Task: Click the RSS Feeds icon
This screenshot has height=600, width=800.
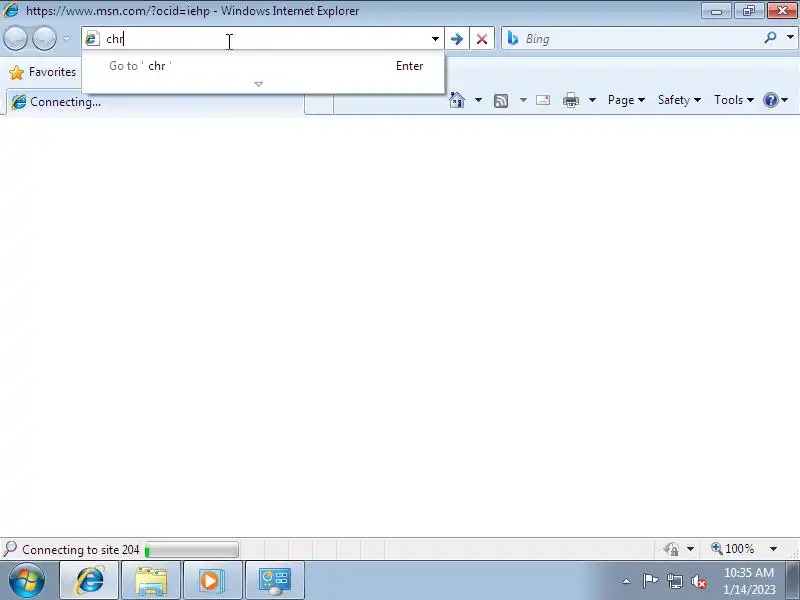Action: 501,101
